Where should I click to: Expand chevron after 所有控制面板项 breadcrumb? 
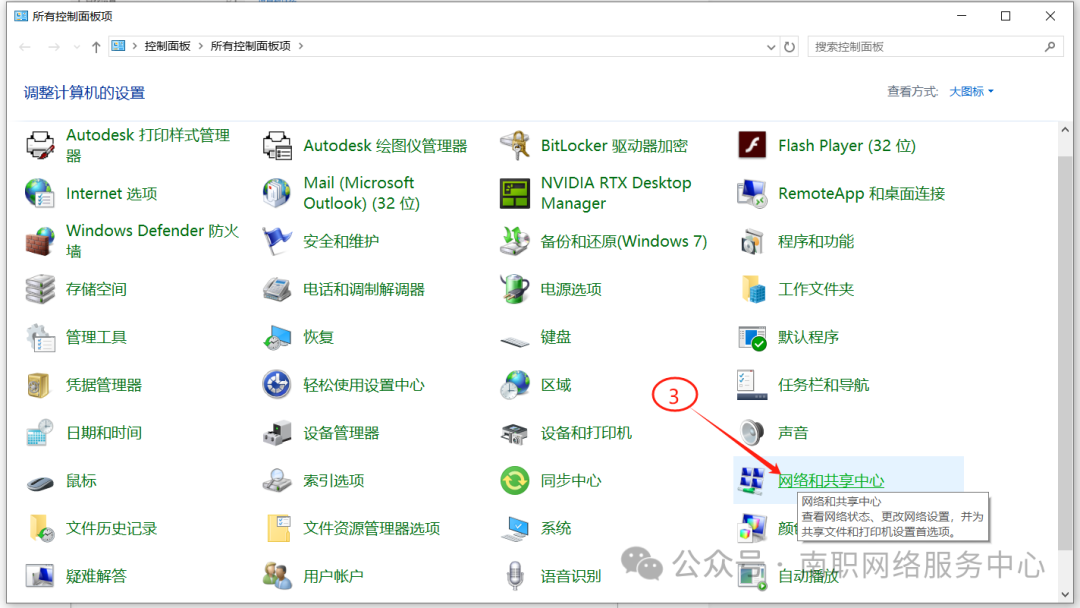coord(301,46)
